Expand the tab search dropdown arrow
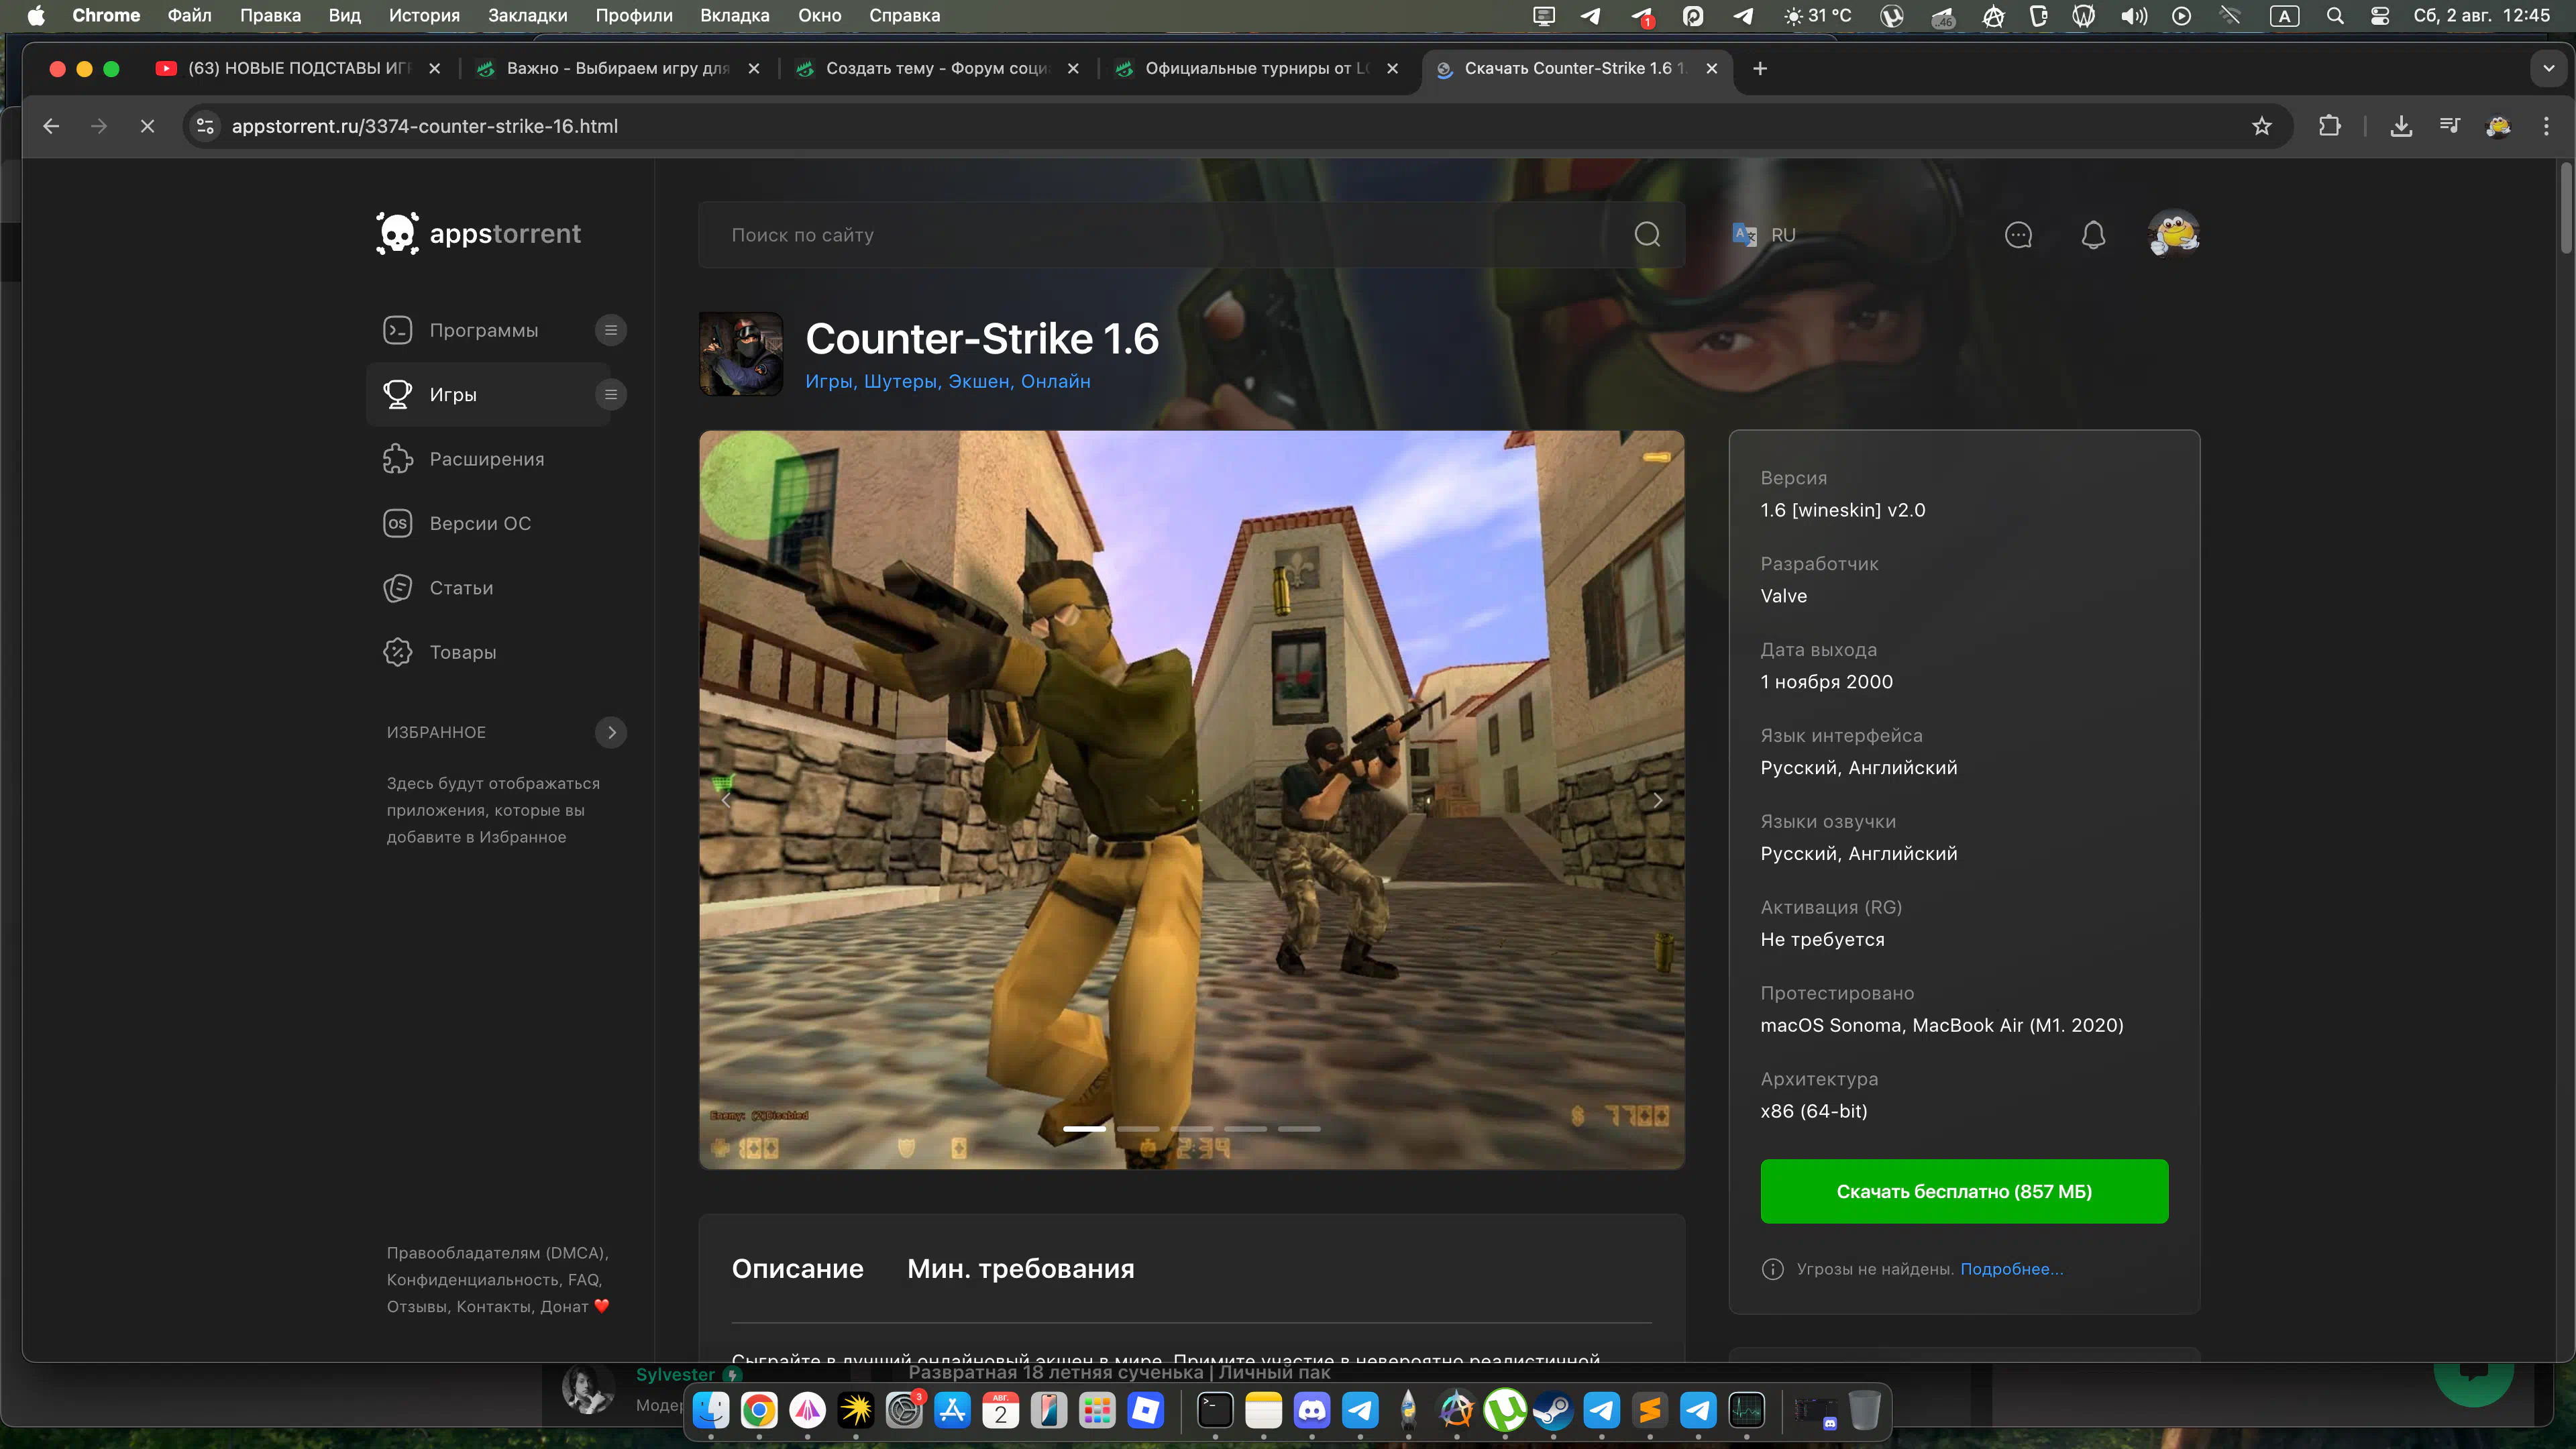 tap(2548, 68)
